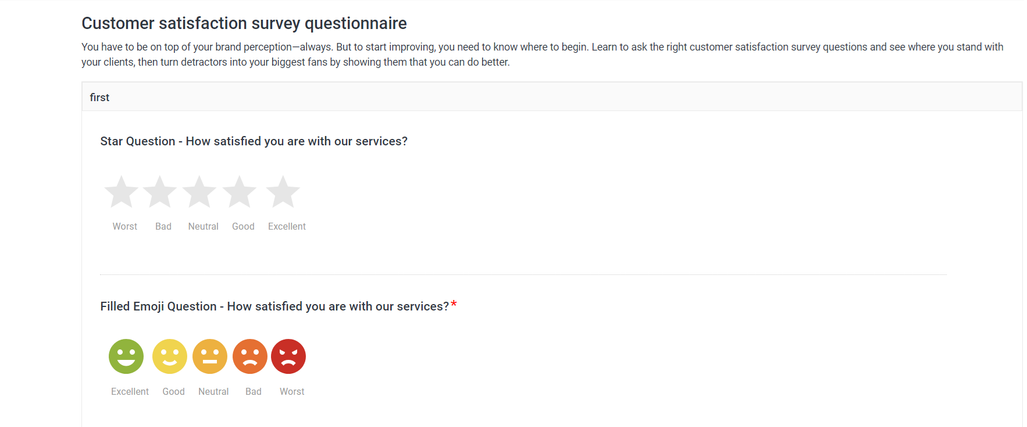Select the first star rated Worst
This screenshot has width=1027, height=427.
coord(122,192)
